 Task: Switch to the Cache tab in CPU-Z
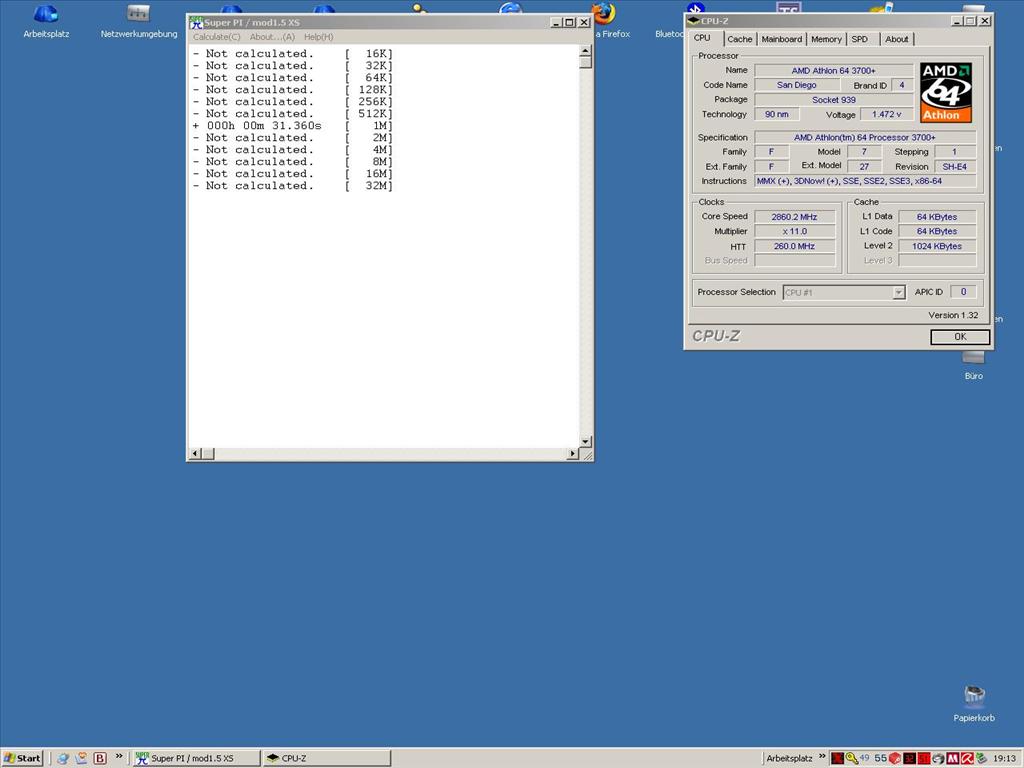coord(740,39)
